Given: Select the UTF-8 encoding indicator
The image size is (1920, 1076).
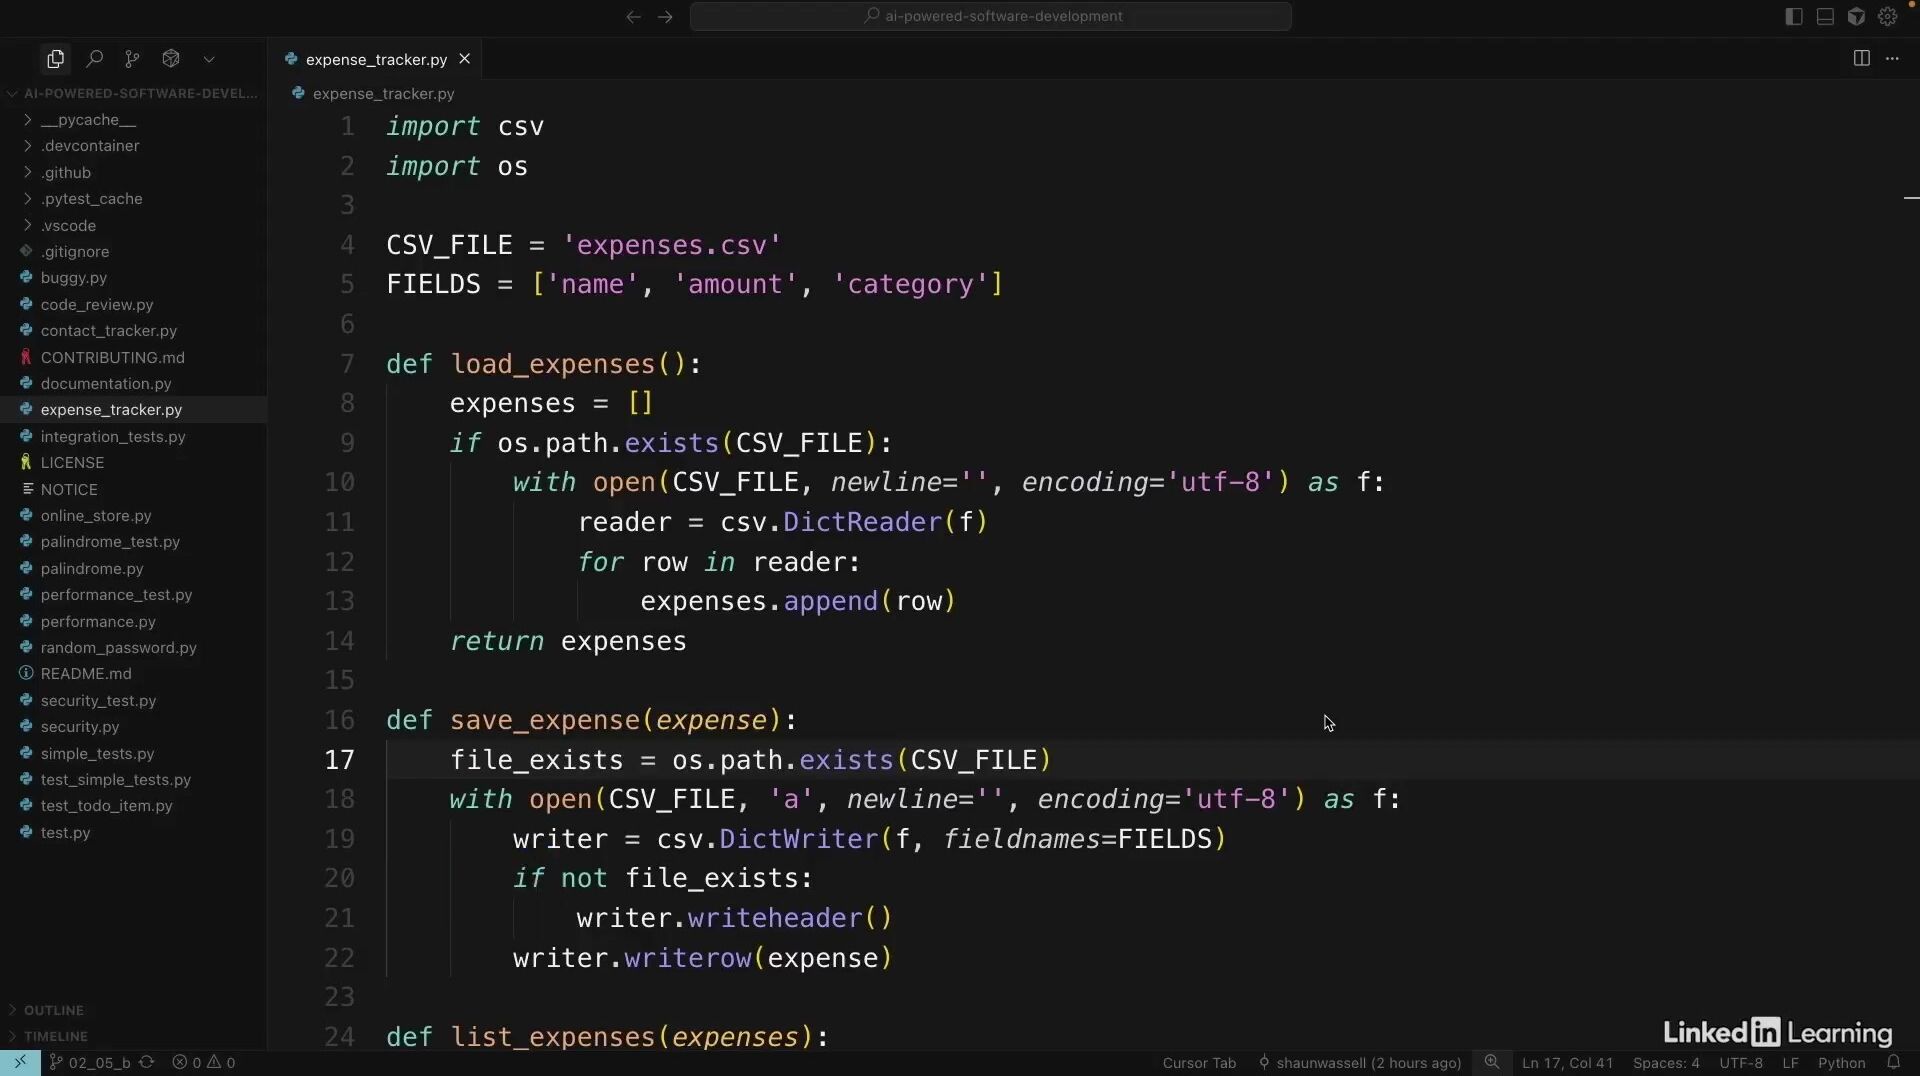Looking at the screenshot, I should pos(1741,1063).
